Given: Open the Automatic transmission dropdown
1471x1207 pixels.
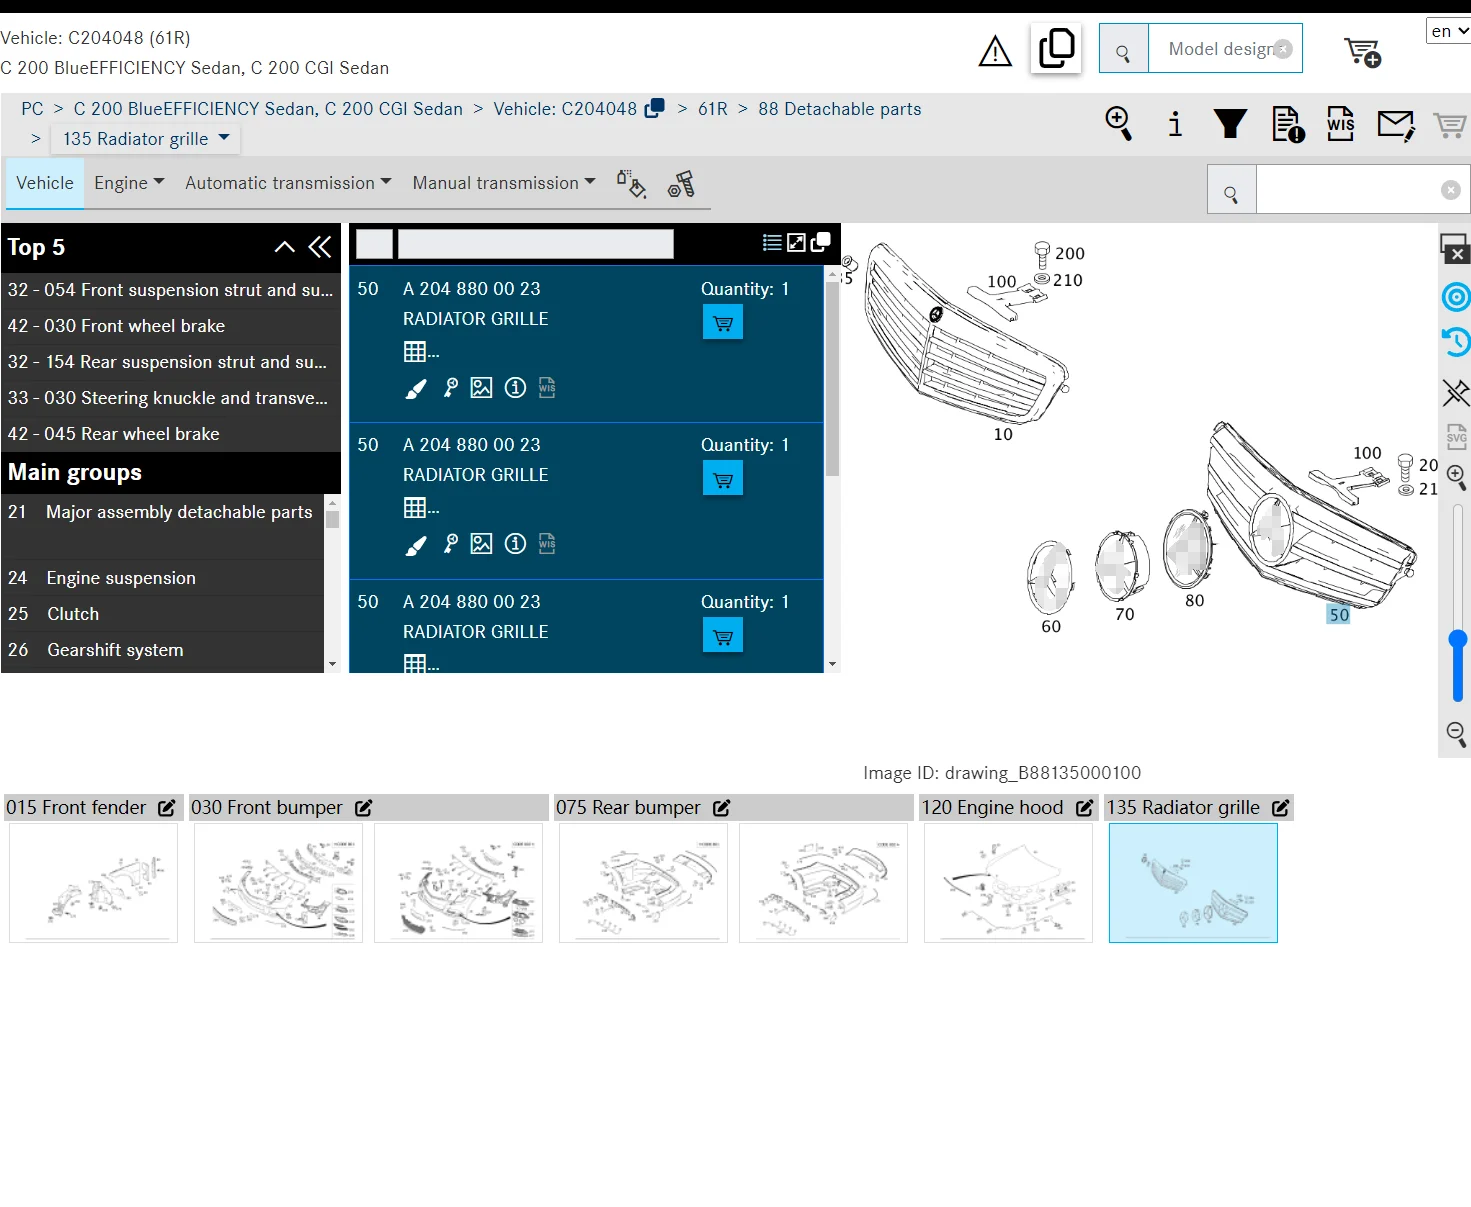Looking at the screenshot, I should coord(288,183).
